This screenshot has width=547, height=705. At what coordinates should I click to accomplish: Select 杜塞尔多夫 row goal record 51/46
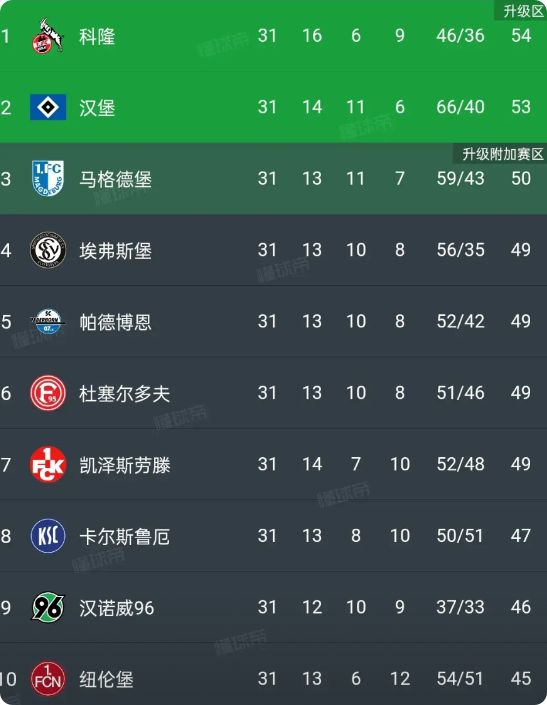click(x=460, y=393)
